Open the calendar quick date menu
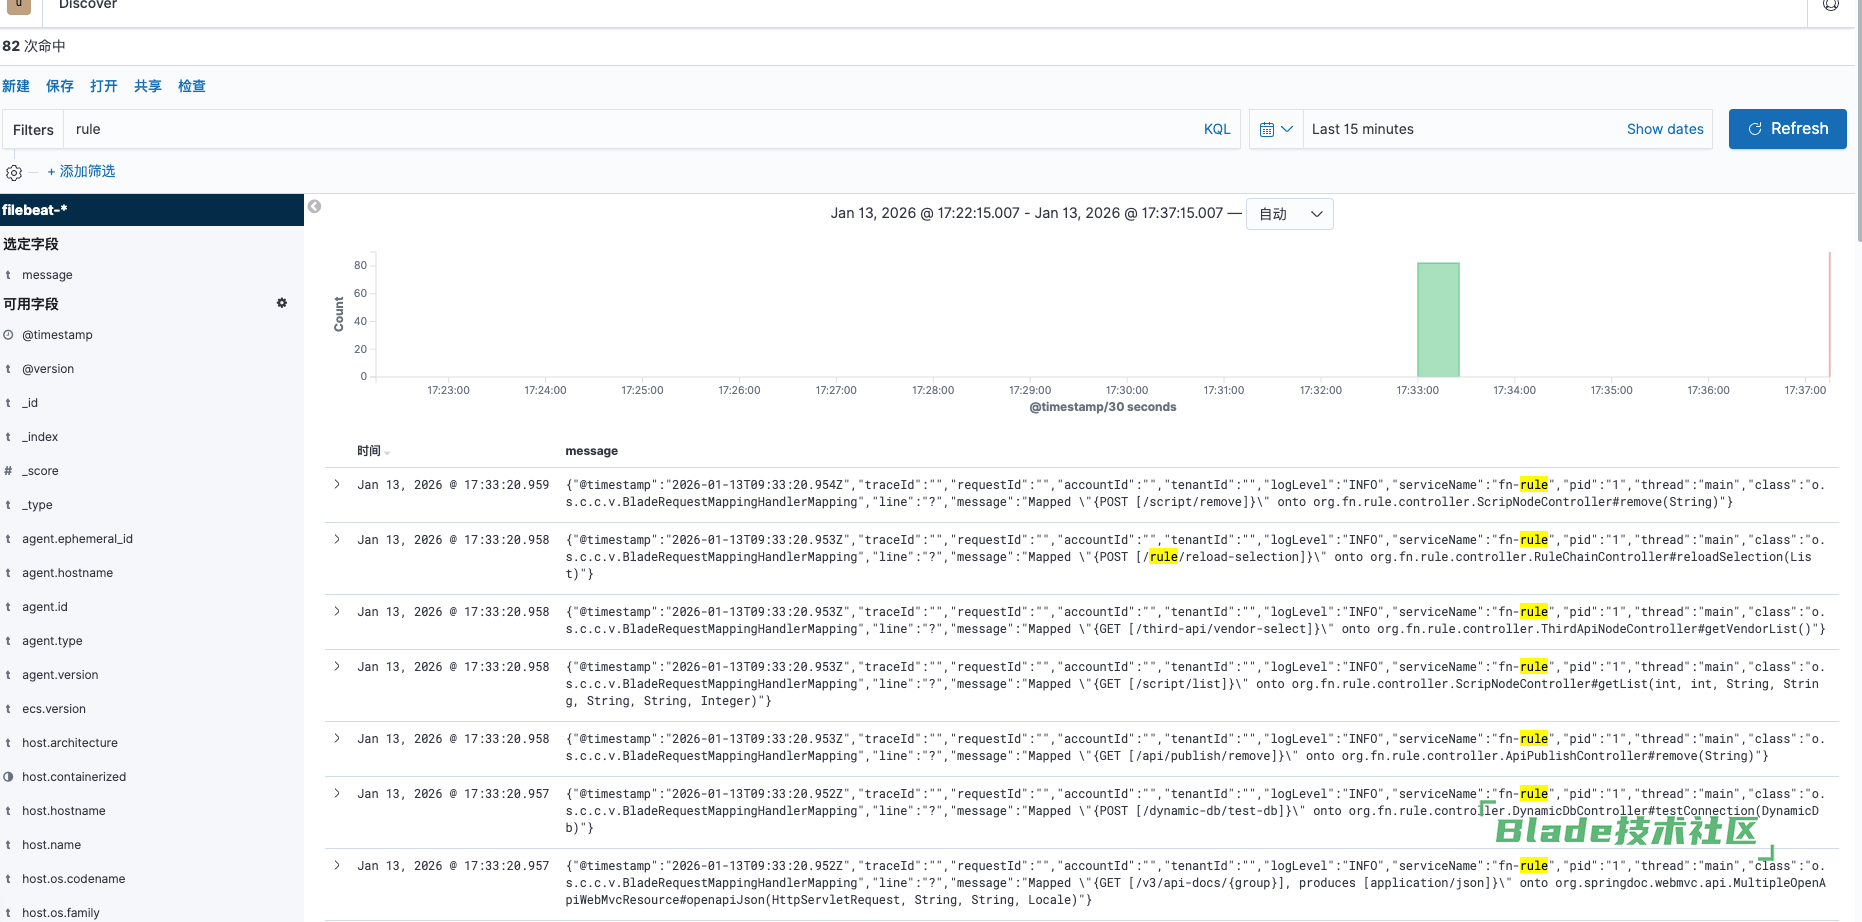This screenshot has width=1862, height=922. 1276,130
